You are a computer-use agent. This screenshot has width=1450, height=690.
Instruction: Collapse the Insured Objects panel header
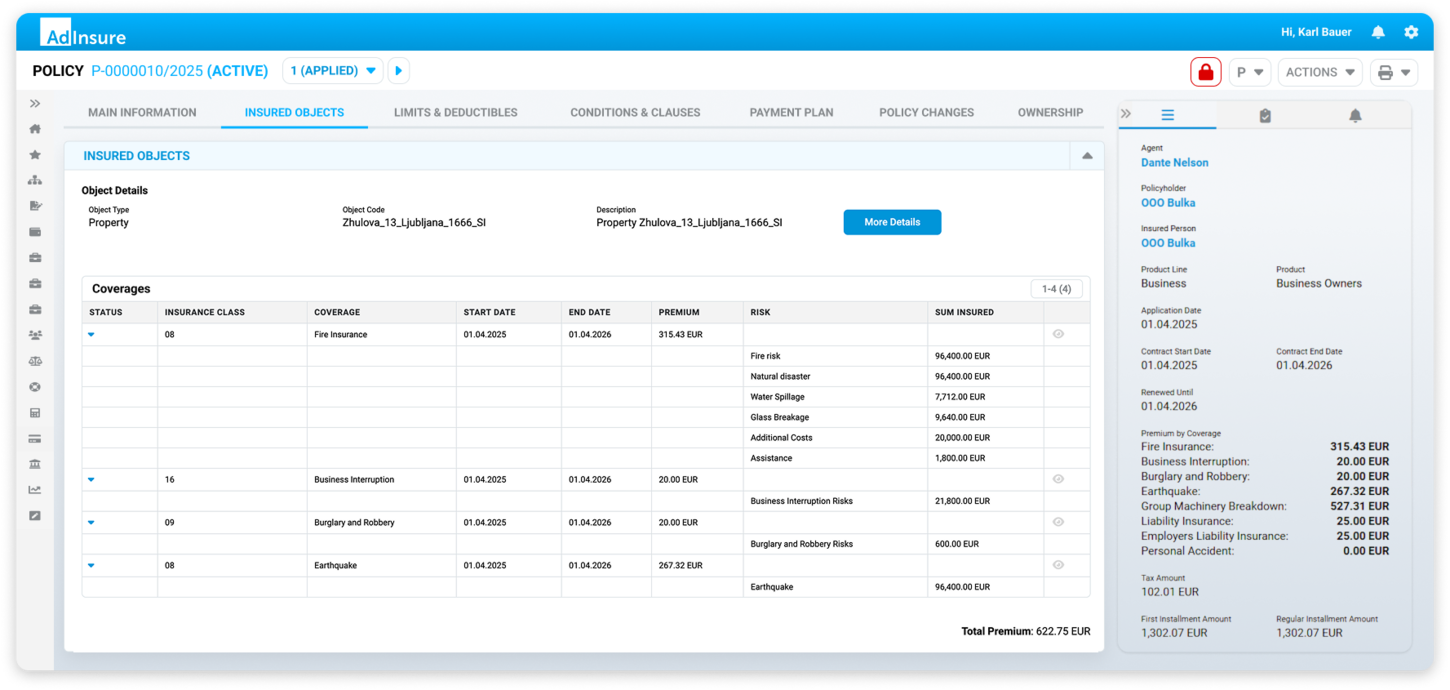point(1085,156)
